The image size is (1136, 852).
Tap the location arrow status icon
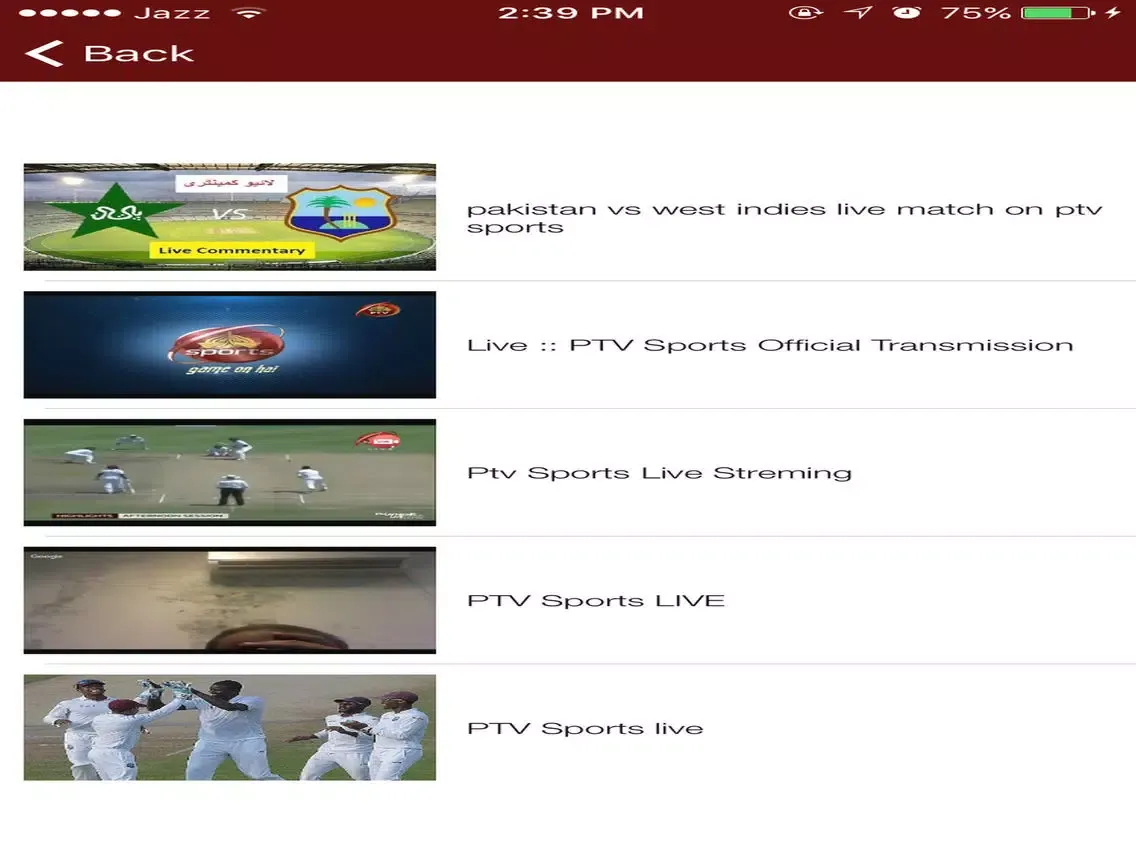click(859, 12)
